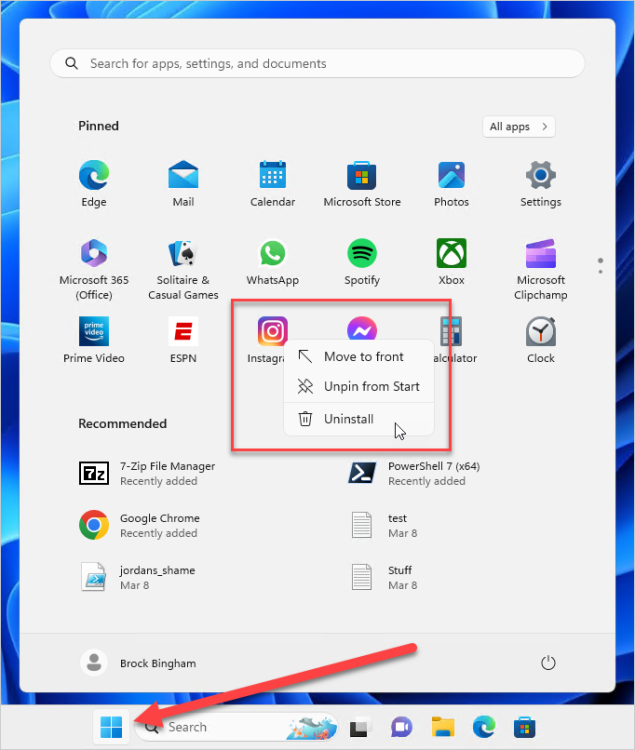This screenshot has height=750, width=635.
Task: Open the Edge pinned app
Action: [x=94, y=184]
